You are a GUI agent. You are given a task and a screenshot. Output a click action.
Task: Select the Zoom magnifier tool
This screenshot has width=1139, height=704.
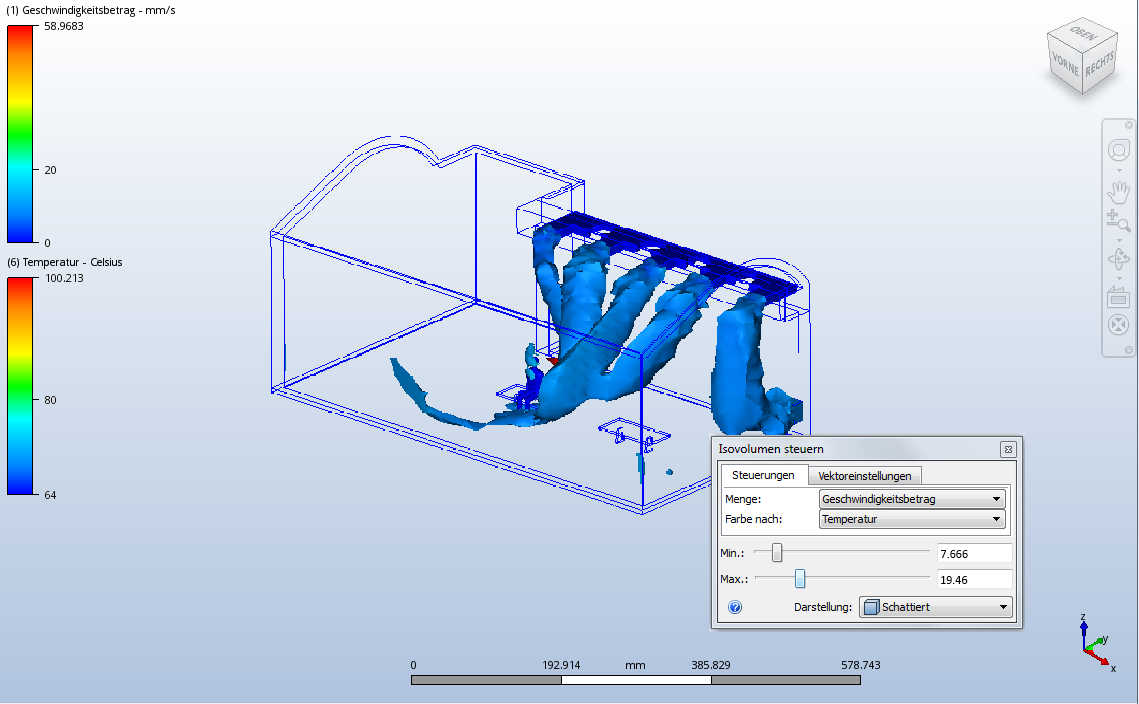pos(1119,220)
